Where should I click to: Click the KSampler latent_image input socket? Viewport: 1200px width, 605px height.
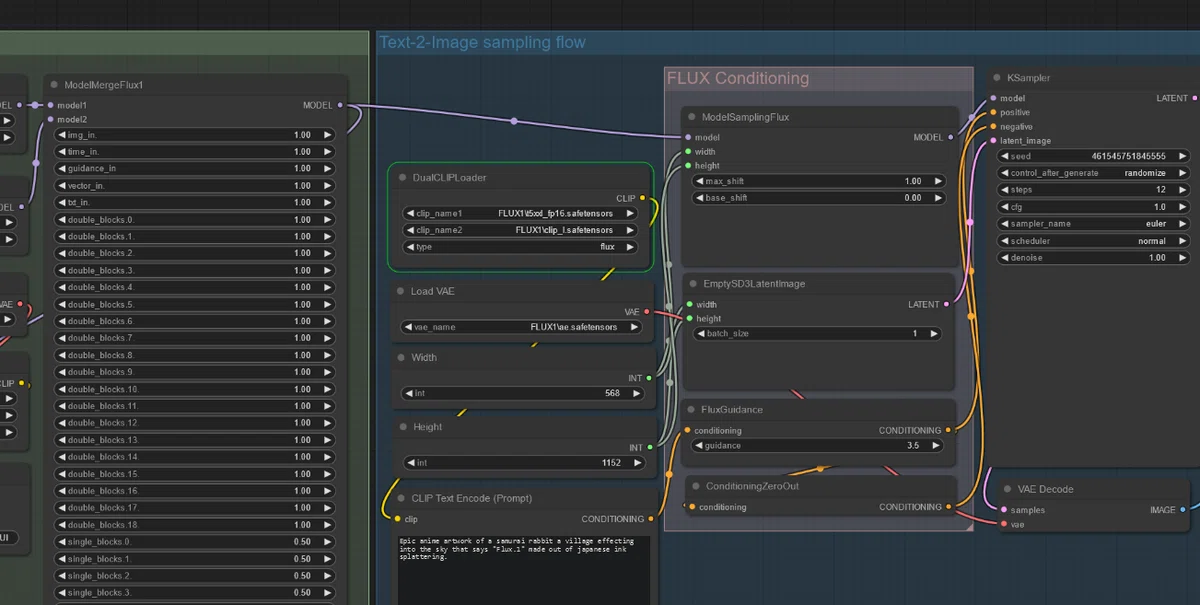[x=993, y=140]
